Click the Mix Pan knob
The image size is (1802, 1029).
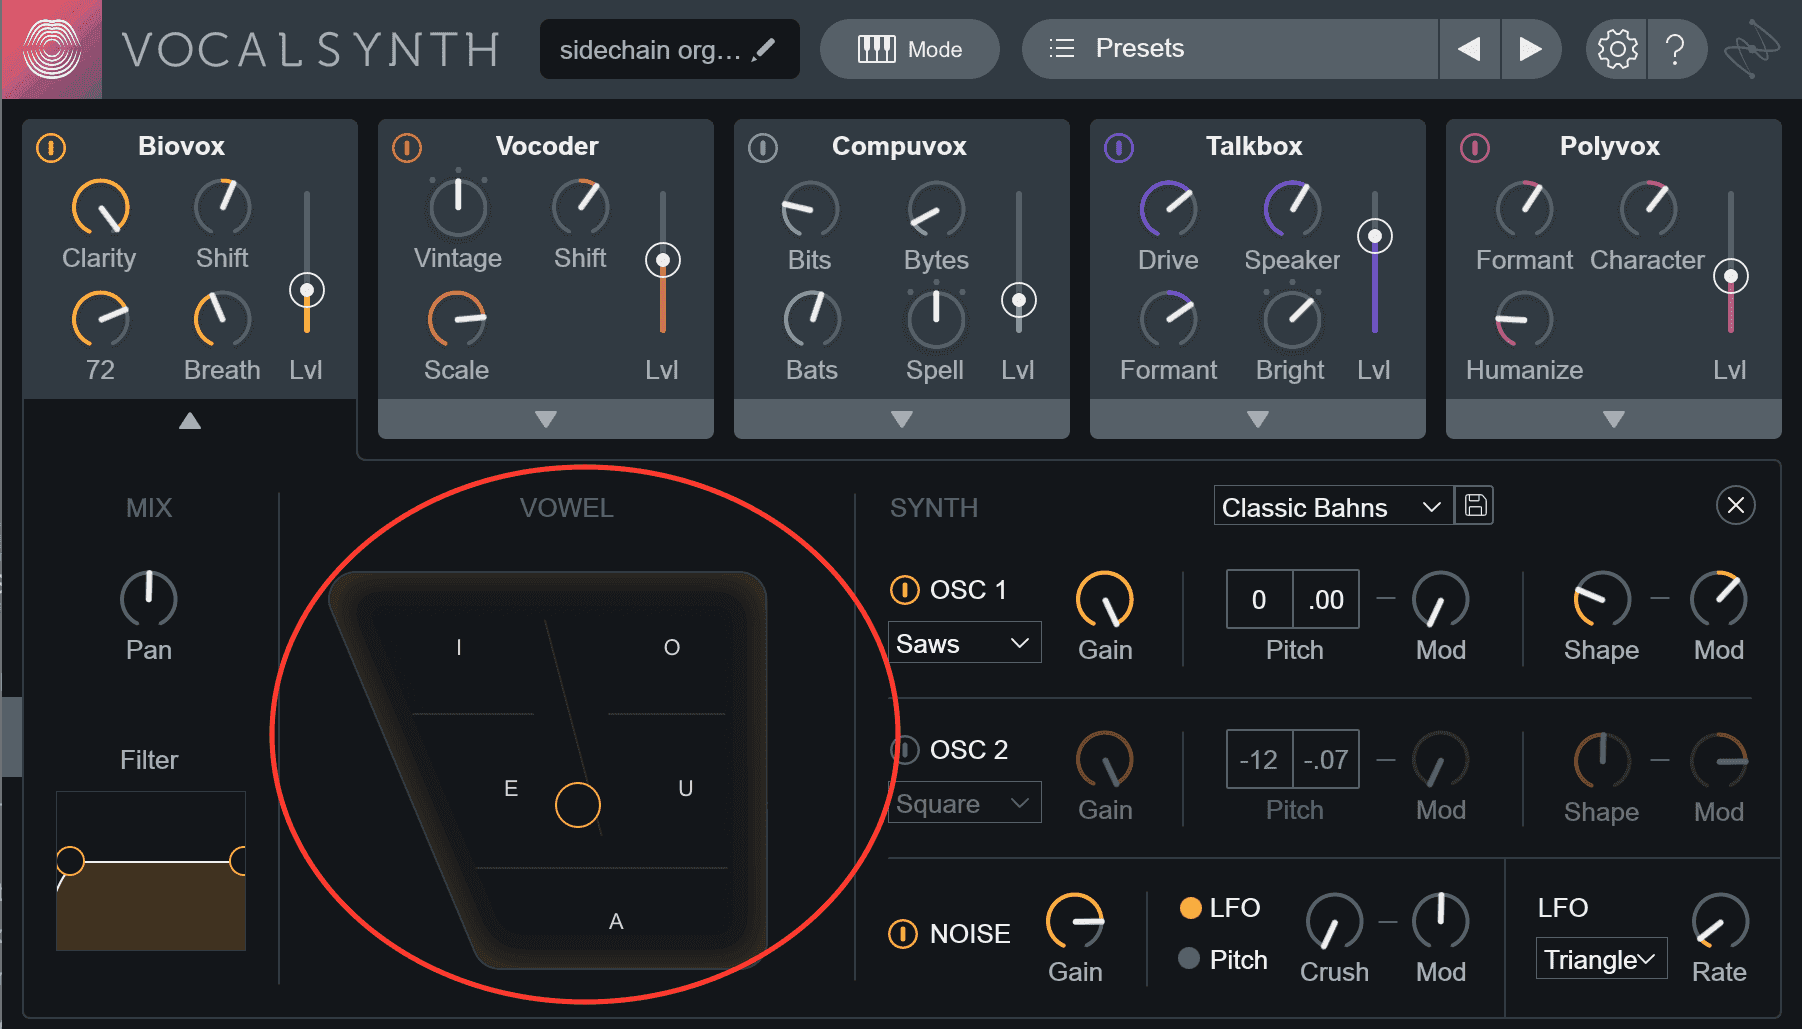coord(149,600)
